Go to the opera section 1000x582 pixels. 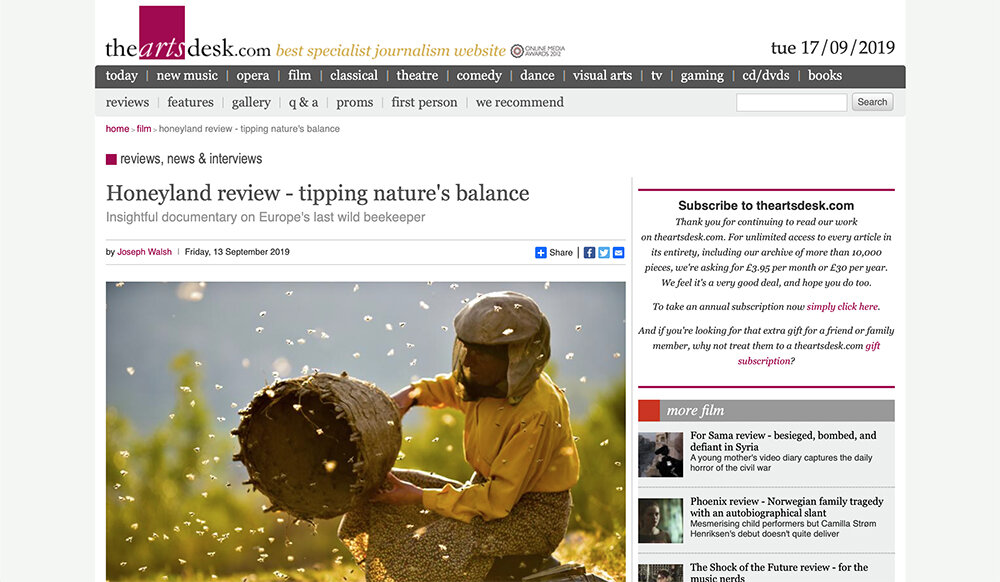click(x=253, y=76)
